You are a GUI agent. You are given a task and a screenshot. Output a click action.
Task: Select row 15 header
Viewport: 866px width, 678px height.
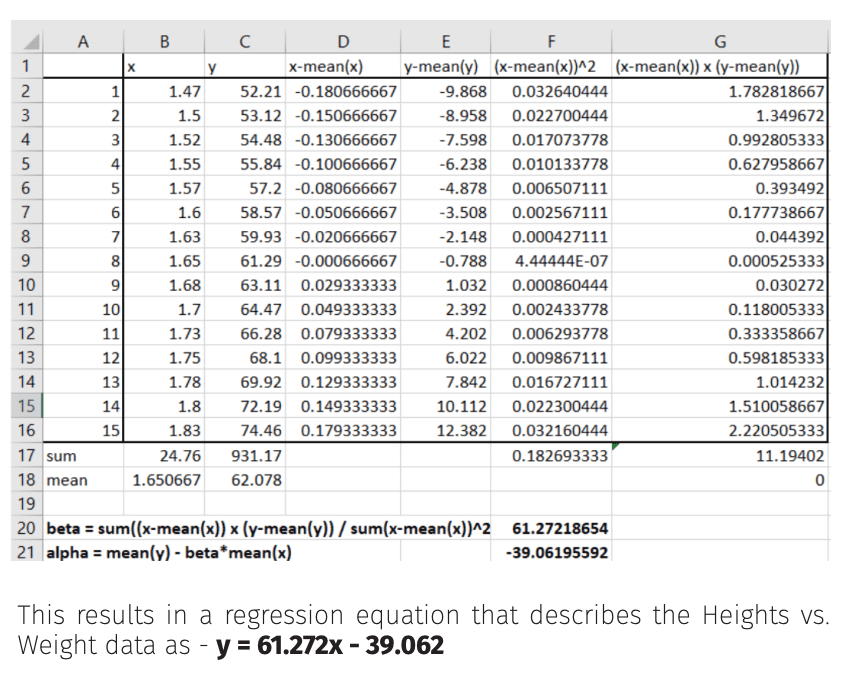point(27,406)
